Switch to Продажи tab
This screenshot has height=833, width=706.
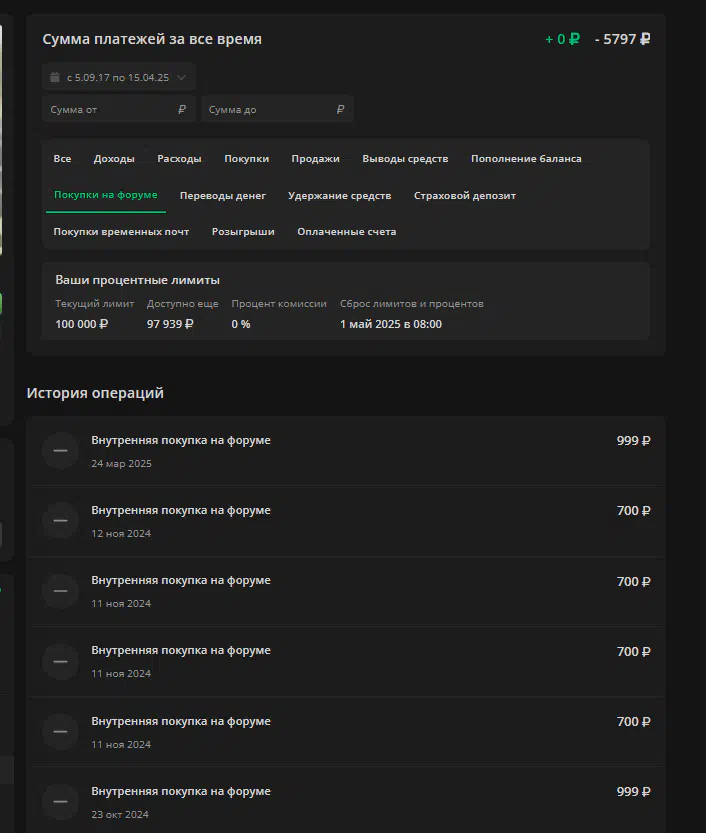click(x=316, y=159)
